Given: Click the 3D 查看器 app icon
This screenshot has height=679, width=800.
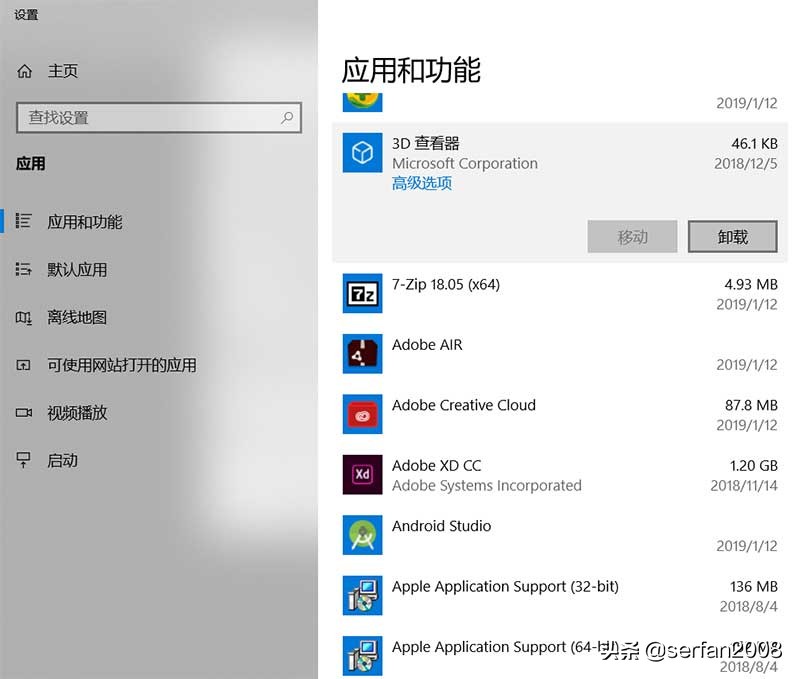Looking at the screenshot, I should coord(361,152).
